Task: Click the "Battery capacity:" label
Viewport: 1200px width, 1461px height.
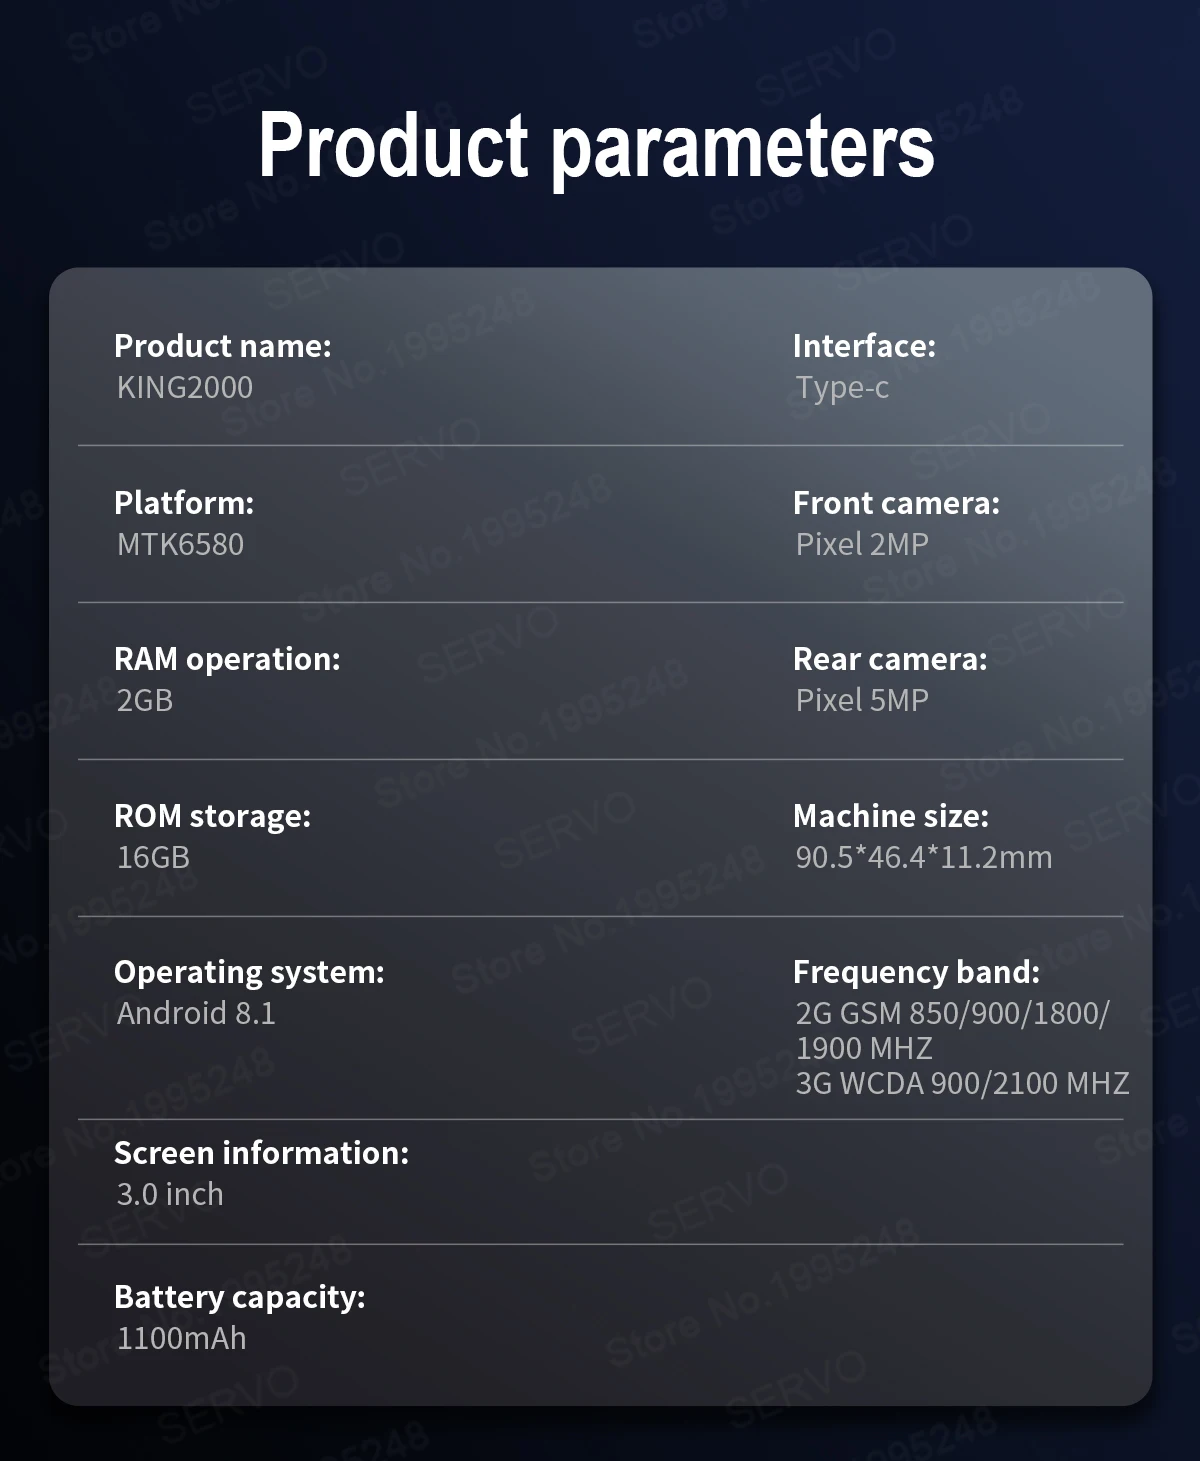Action: 240,1297
